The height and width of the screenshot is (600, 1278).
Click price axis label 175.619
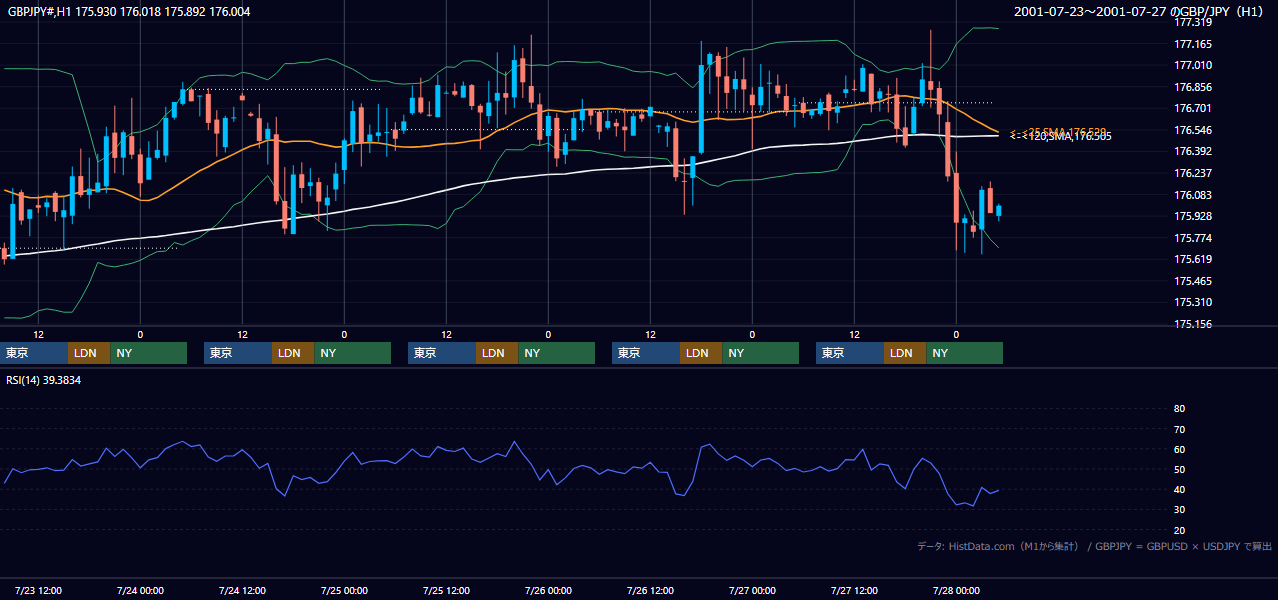point(1193,259)
